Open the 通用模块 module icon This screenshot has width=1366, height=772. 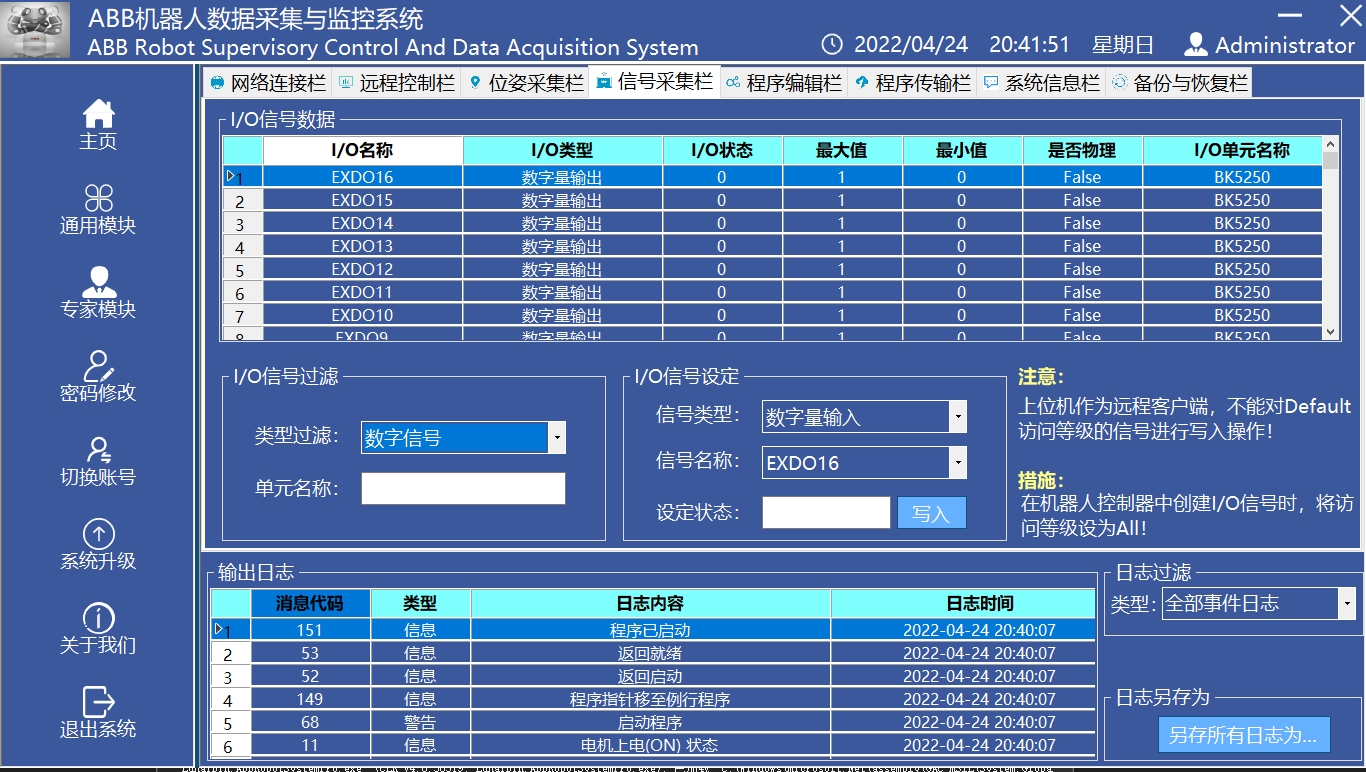(98, 197)
